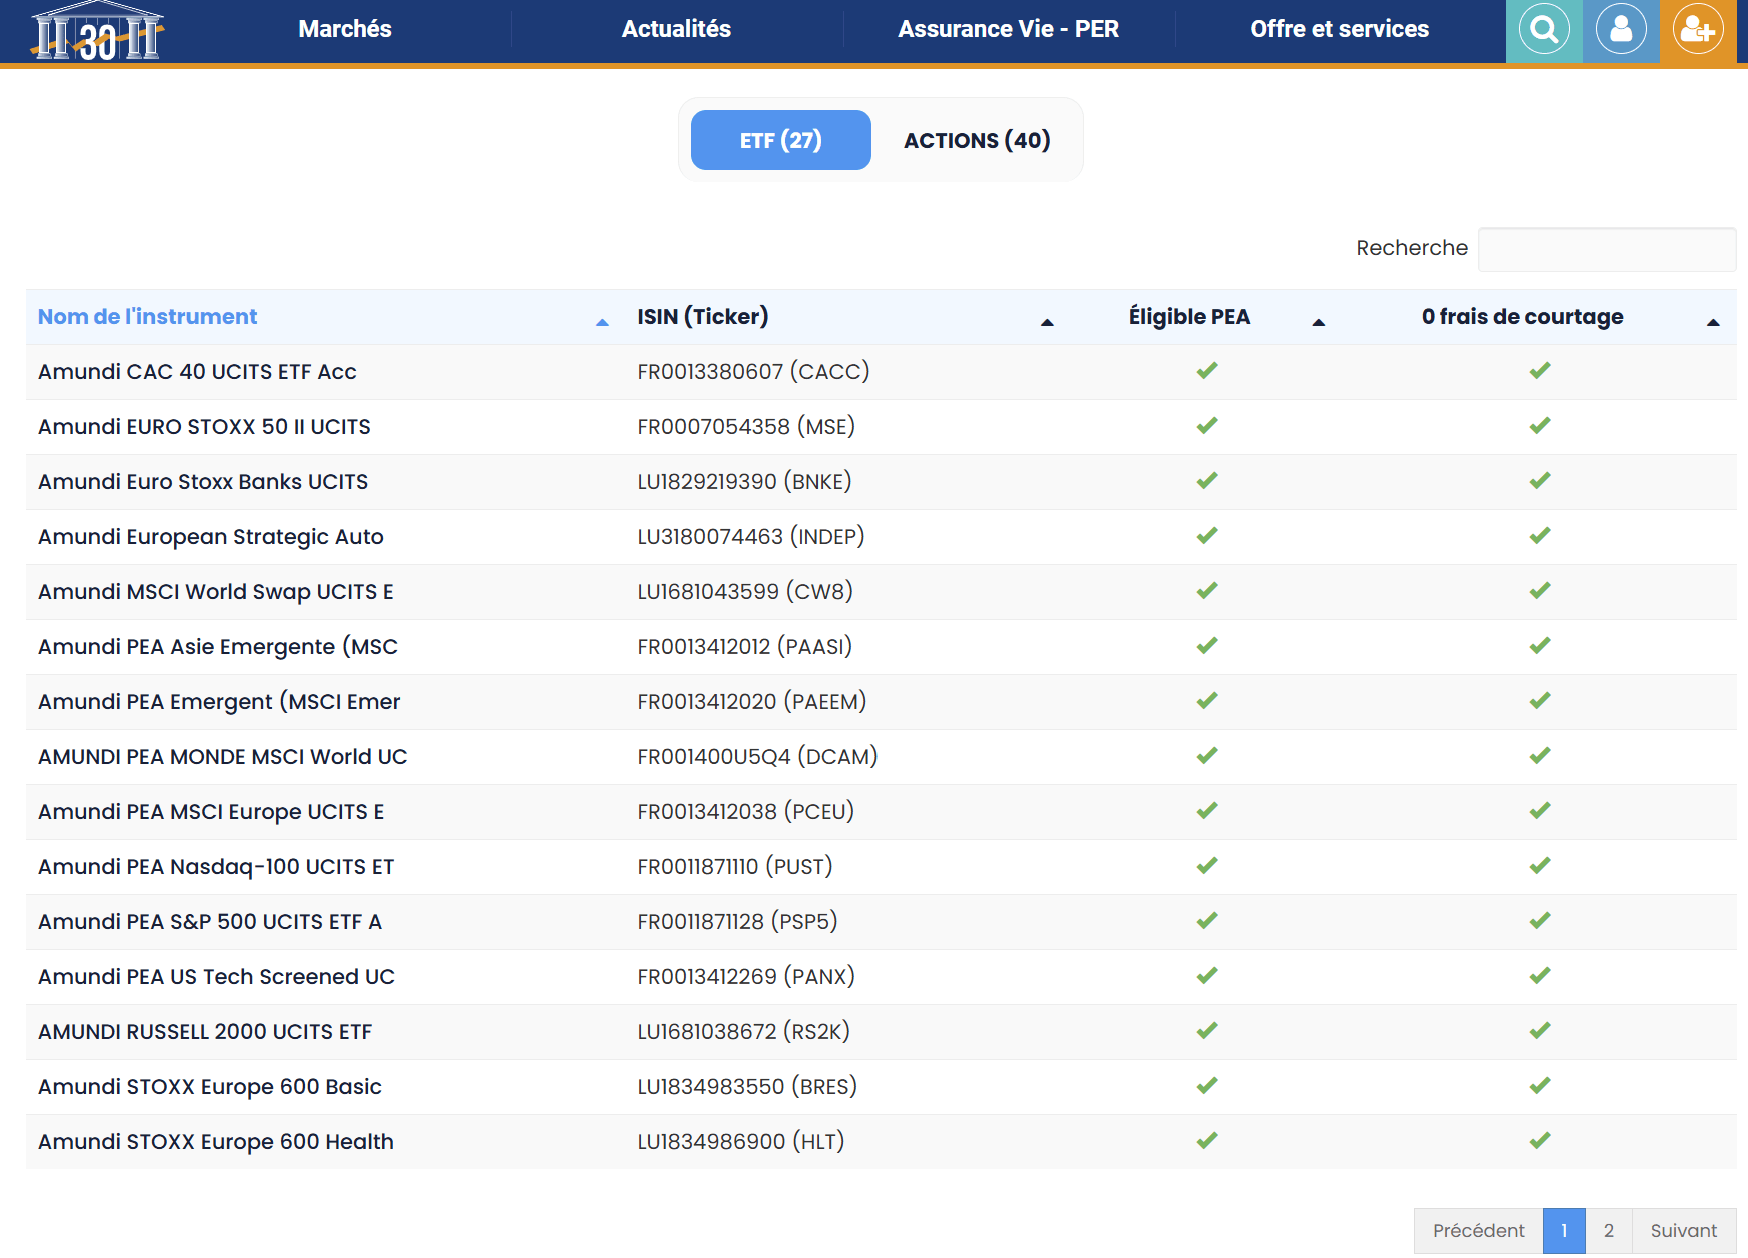1748x1258 pixels.
Task: Go to page 2
Action: pyautogui.click(x=1609, y=1231)
